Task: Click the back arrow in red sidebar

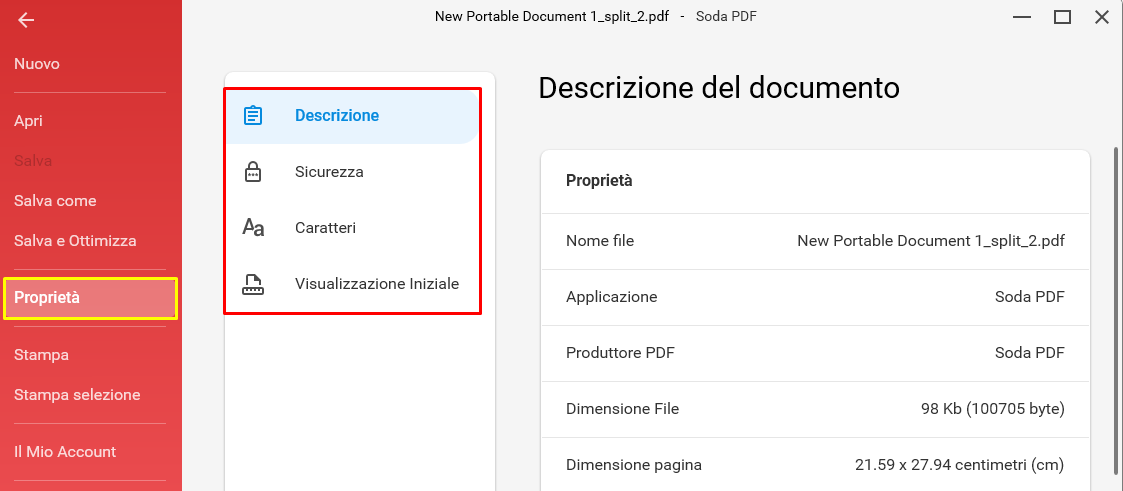Action: point(26,21)
